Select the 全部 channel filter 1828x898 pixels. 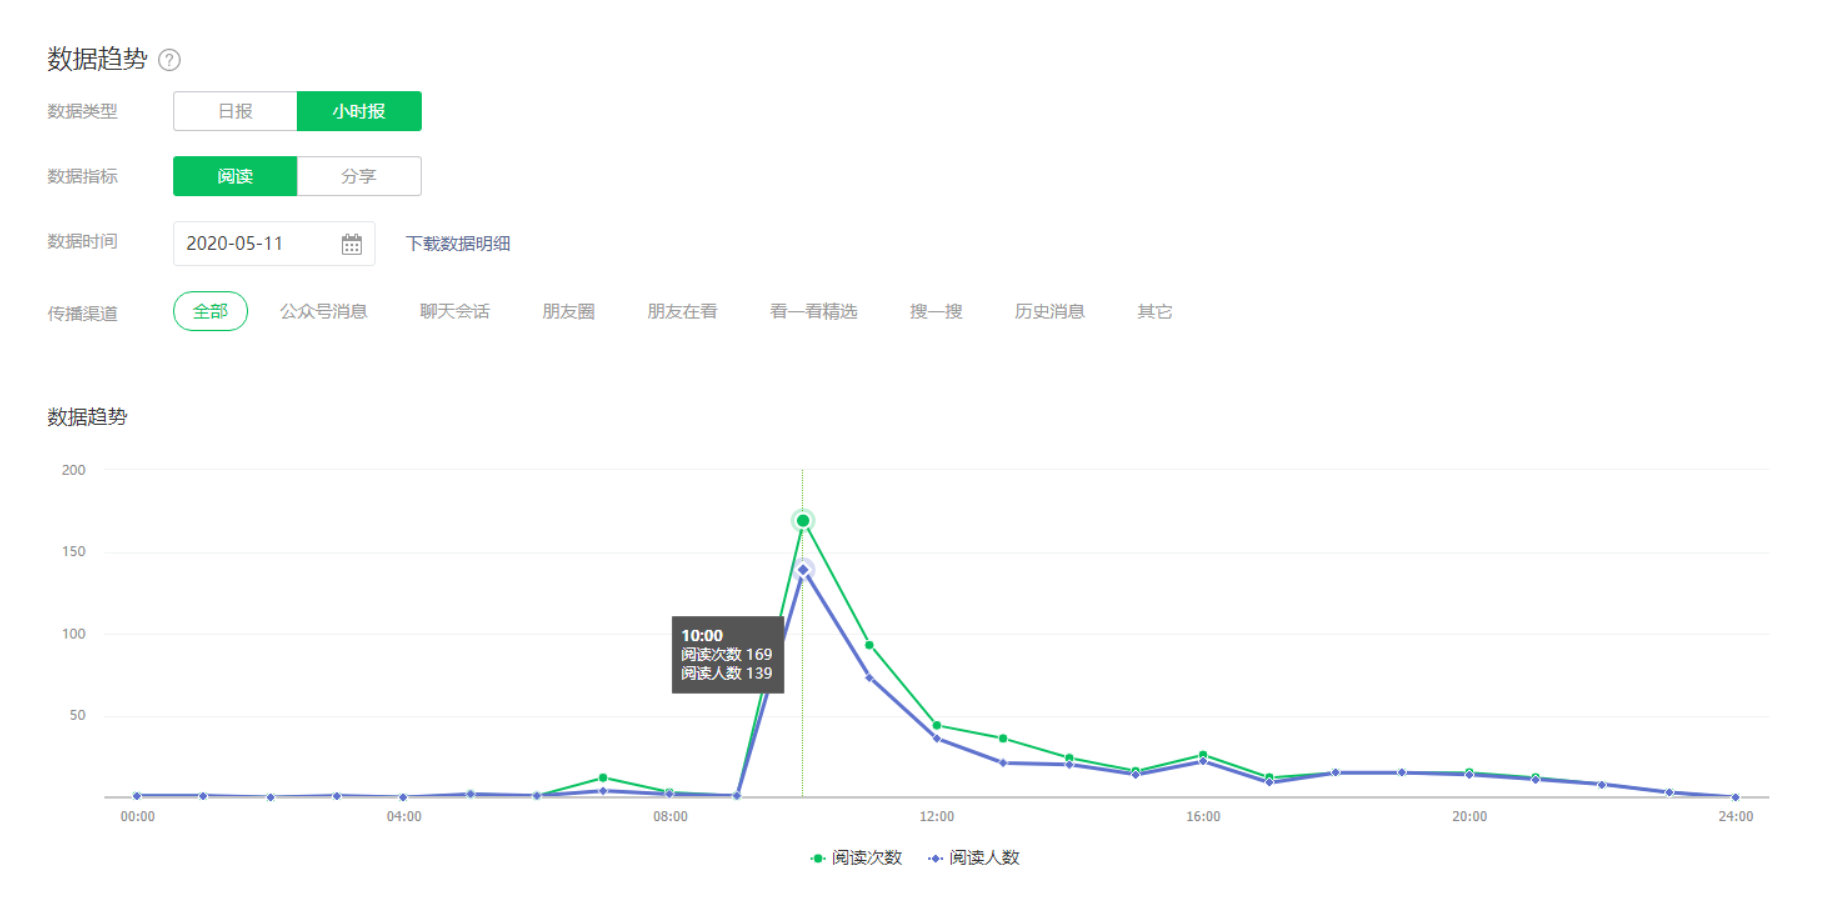click(210, 311)
